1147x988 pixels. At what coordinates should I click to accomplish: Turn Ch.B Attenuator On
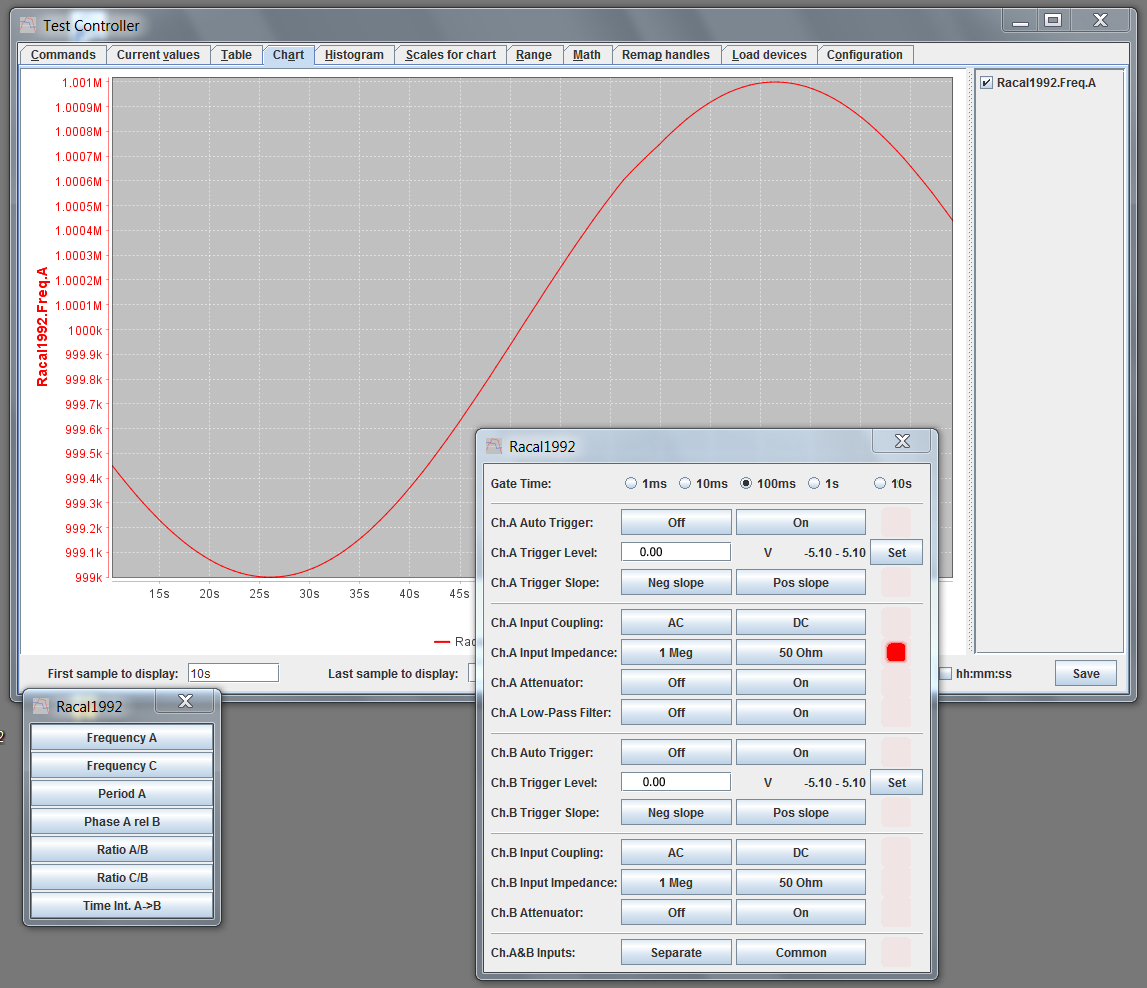click(x=800, y=912)
